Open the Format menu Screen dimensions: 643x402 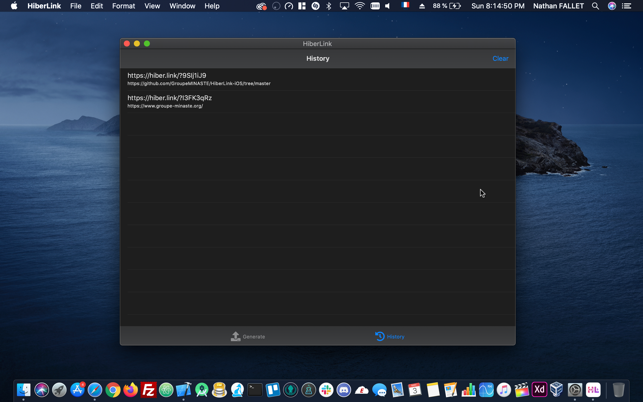(123, 6)
